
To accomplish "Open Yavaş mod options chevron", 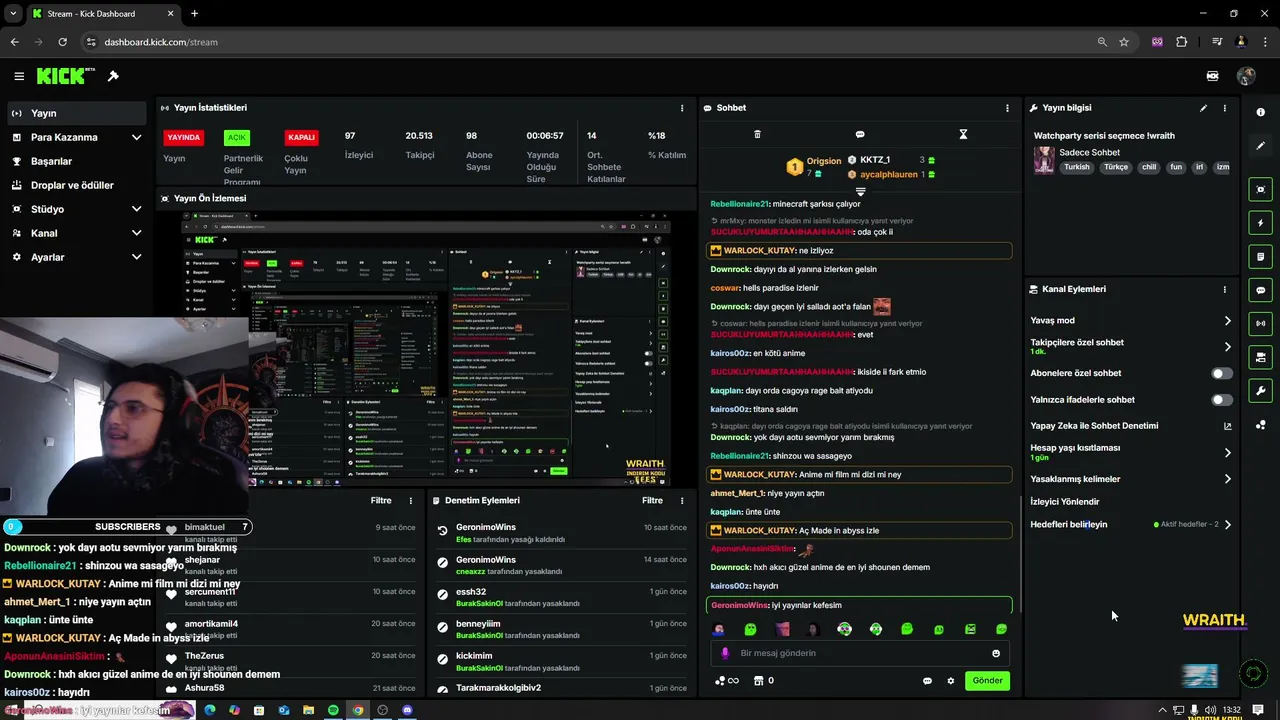I will coord(1228,321).
